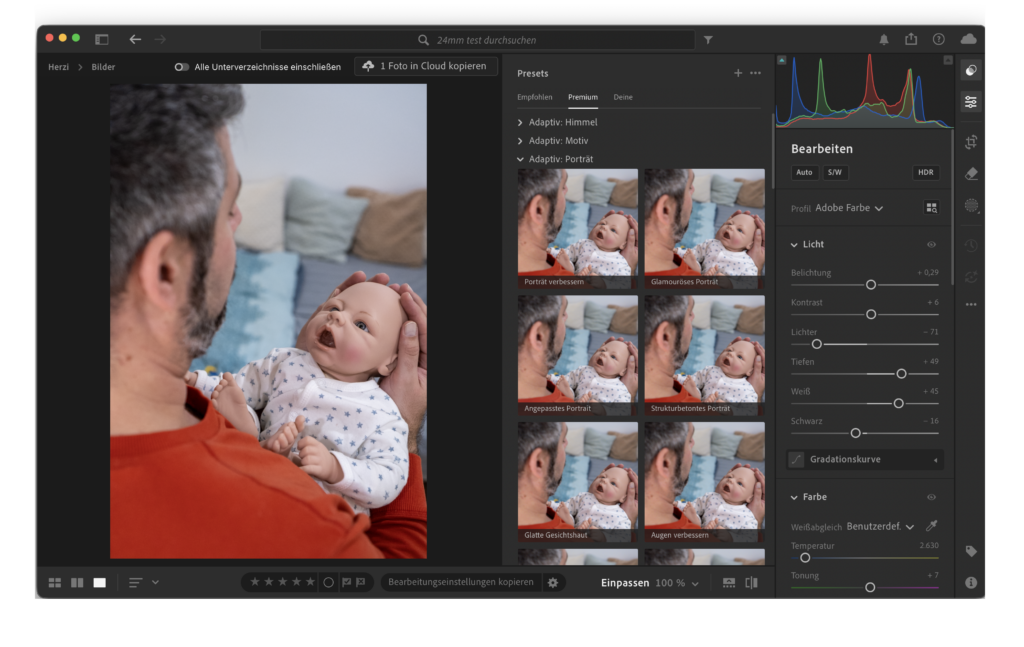Select the Healing tool

click(971, 173)
